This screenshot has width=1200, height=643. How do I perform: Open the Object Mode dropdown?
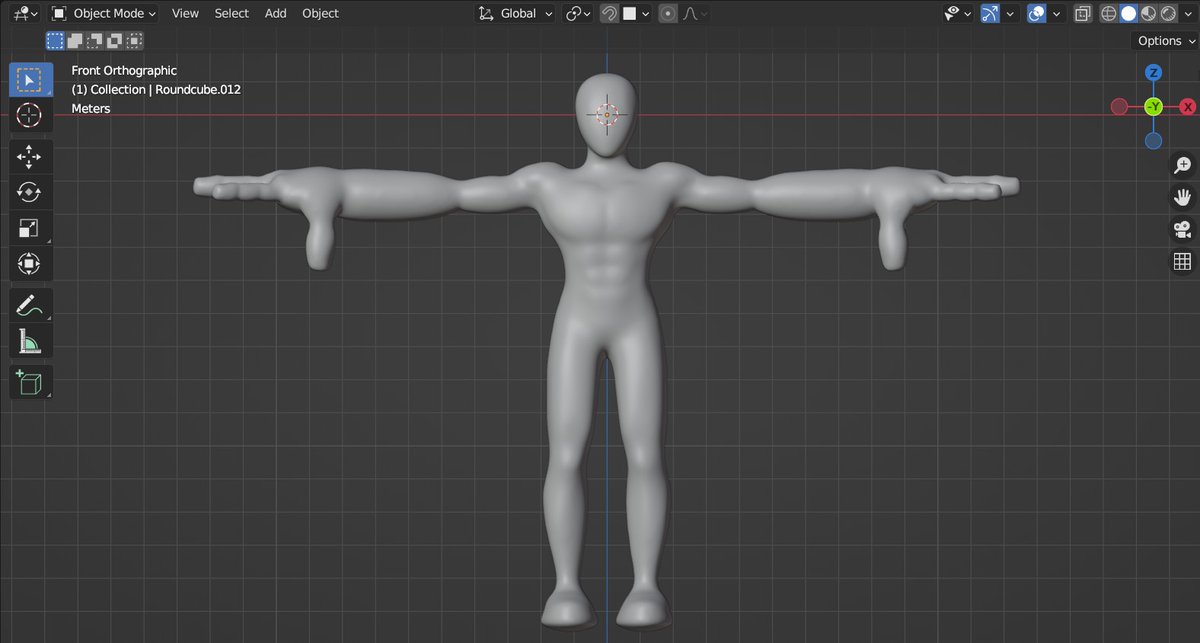tap(104, 13)
